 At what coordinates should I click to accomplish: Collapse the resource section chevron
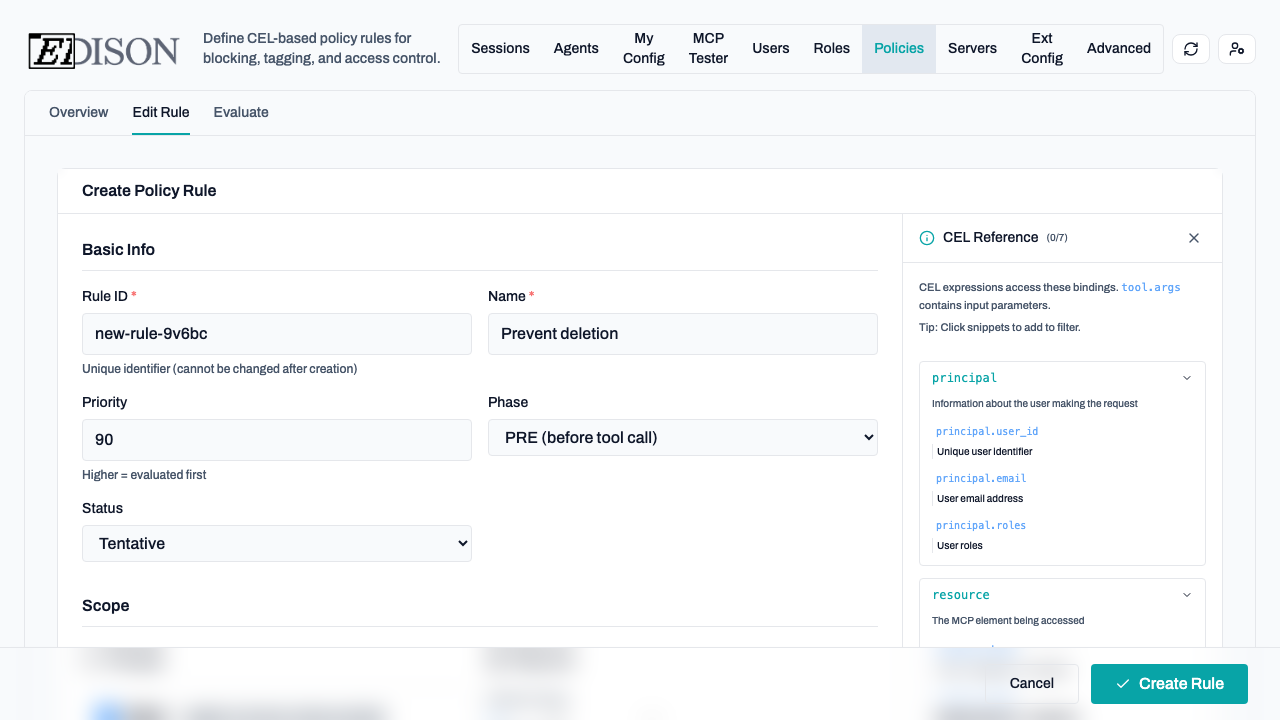point(1186,595)
